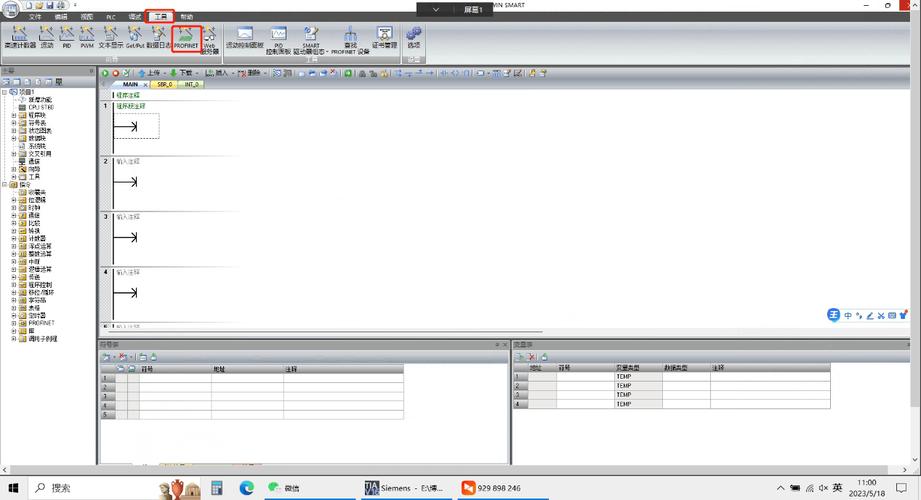The width and height of the screenshot is (921, 500).
Task: Open the motion control panel
Action: coord(245,37)
